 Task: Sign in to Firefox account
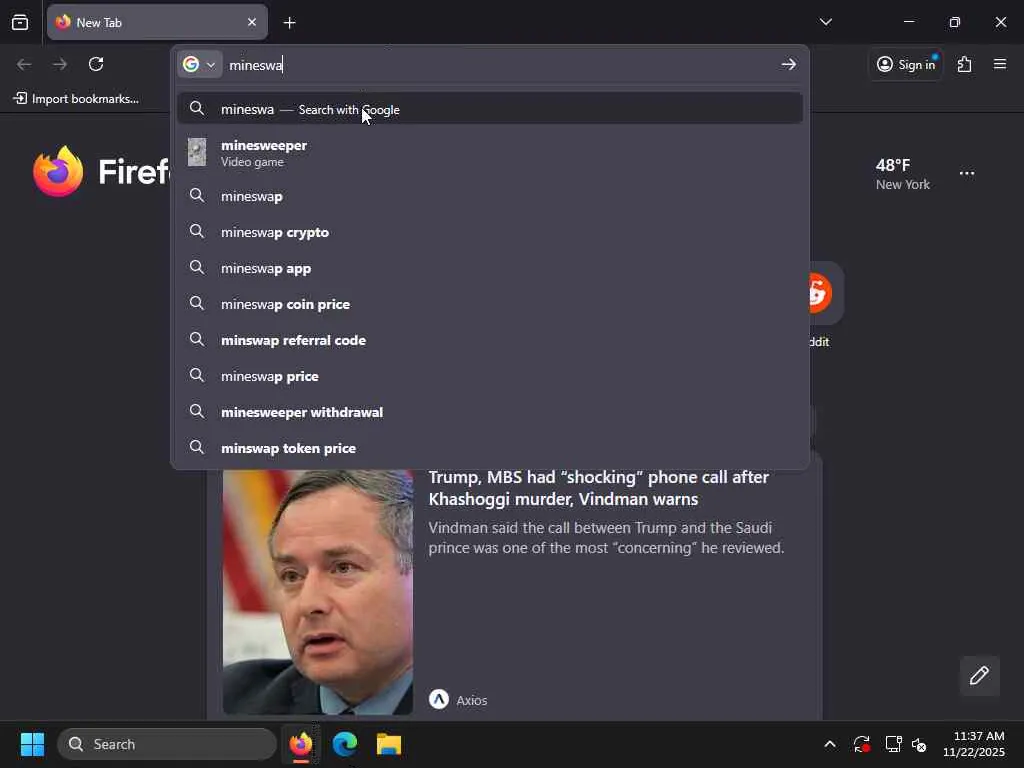906,64
